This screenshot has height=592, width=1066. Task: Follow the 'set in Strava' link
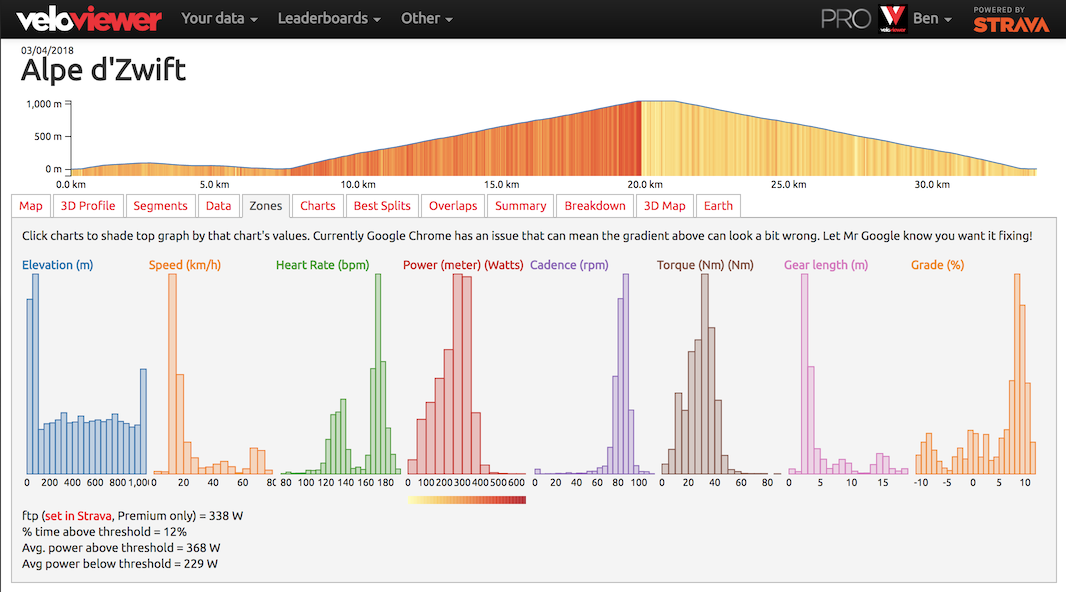click(x=78, y=516)
